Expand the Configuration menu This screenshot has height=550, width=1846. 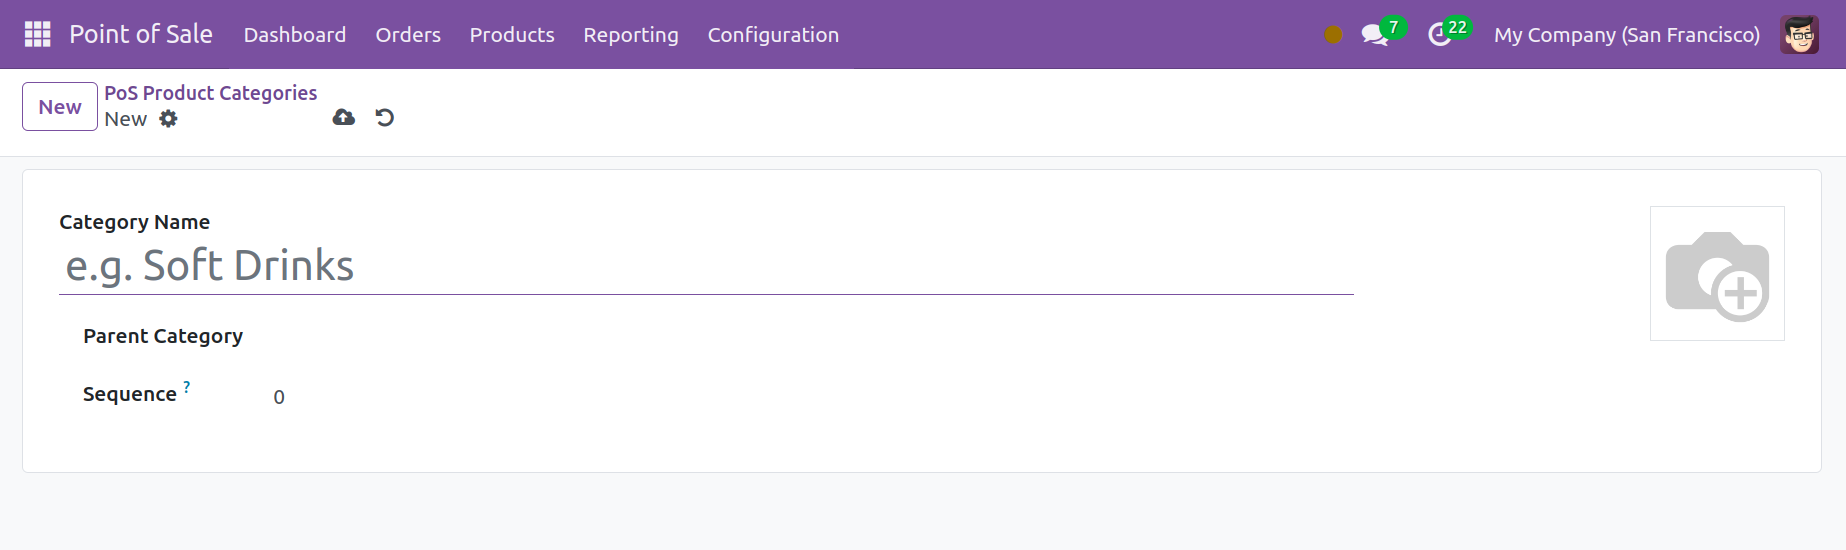(x=773, y=35)
